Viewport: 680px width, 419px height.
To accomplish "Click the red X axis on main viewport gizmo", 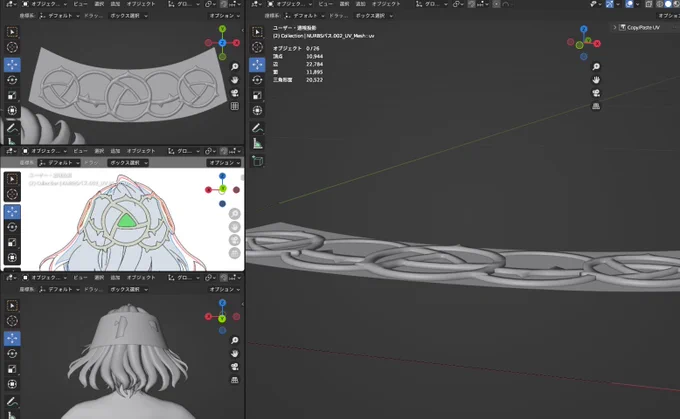I will [597, 43].
